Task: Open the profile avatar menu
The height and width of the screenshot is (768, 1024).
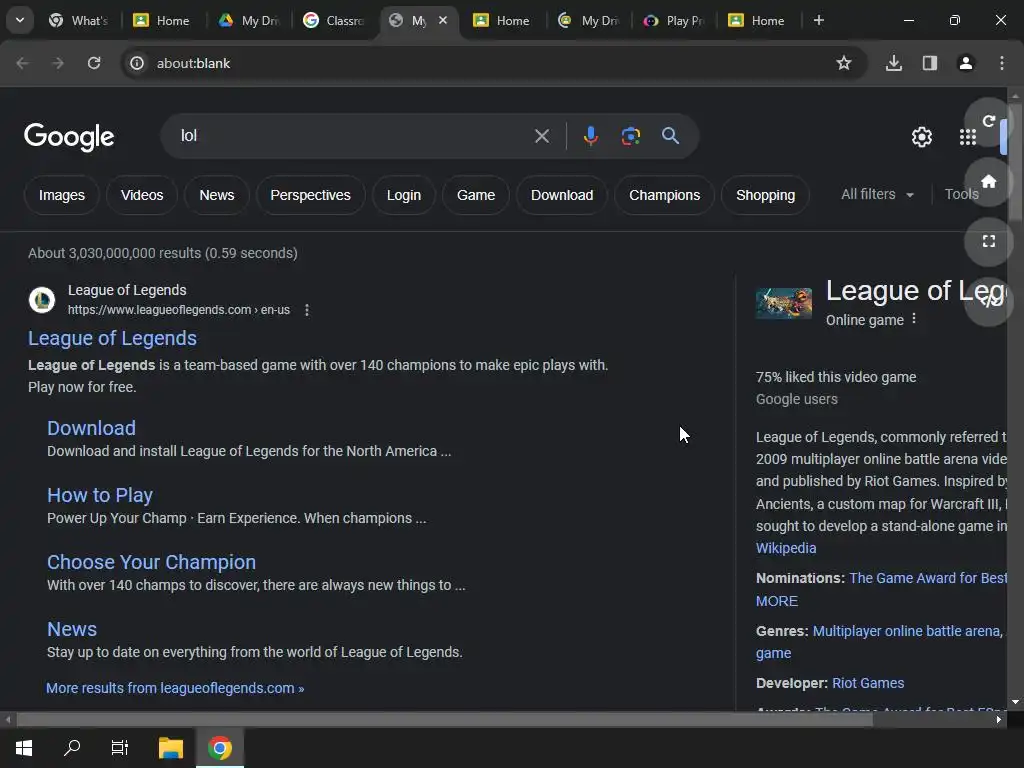Action: (x=965, y=63)
